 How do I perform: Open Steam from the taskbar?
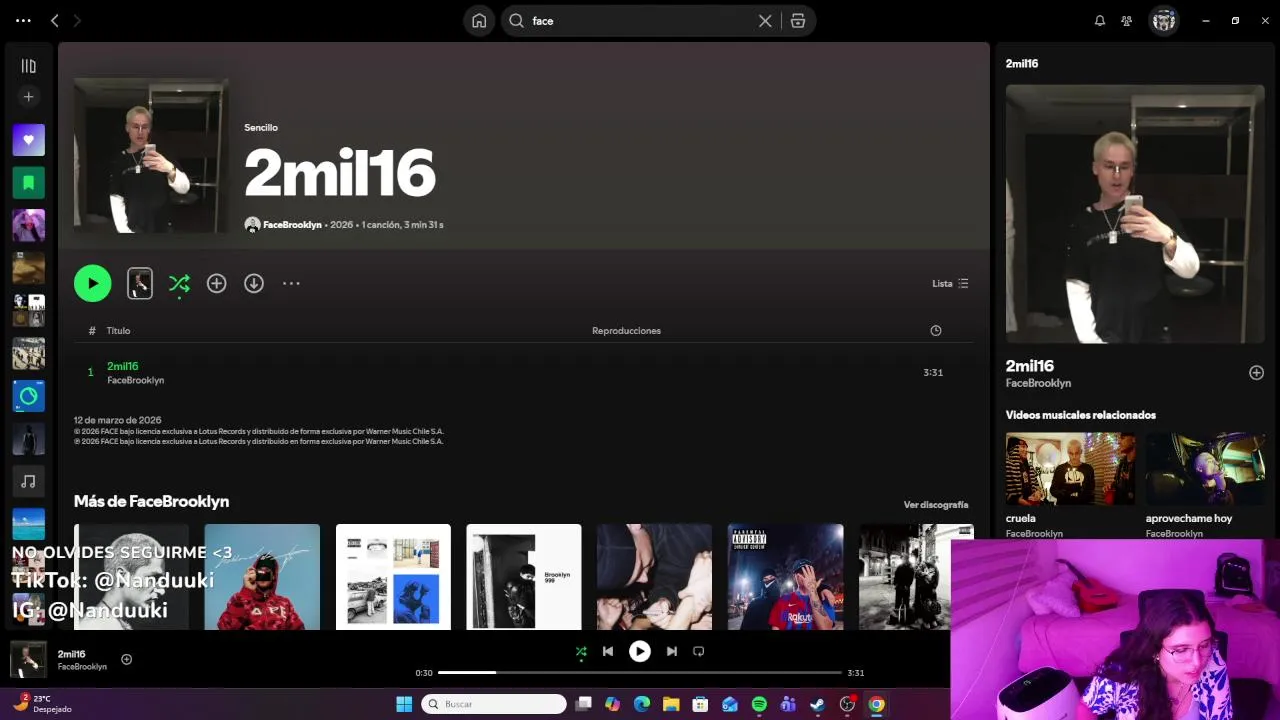click(817, 704)
